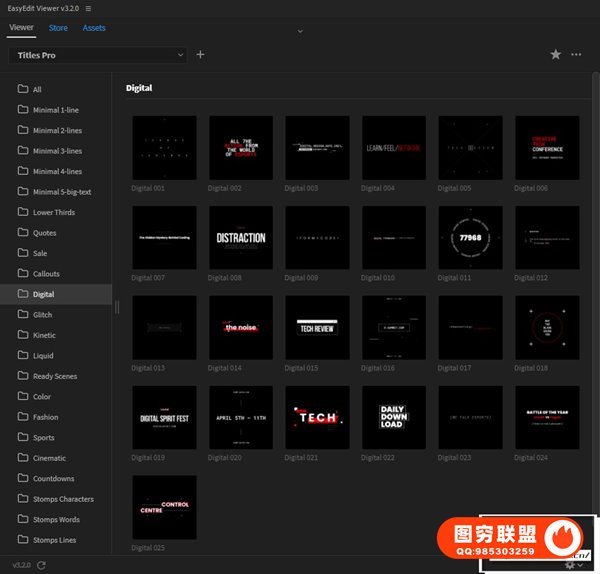Select the Lower Thirds category
The width and height of the screenshot is (600, 574).
(55, 212)
